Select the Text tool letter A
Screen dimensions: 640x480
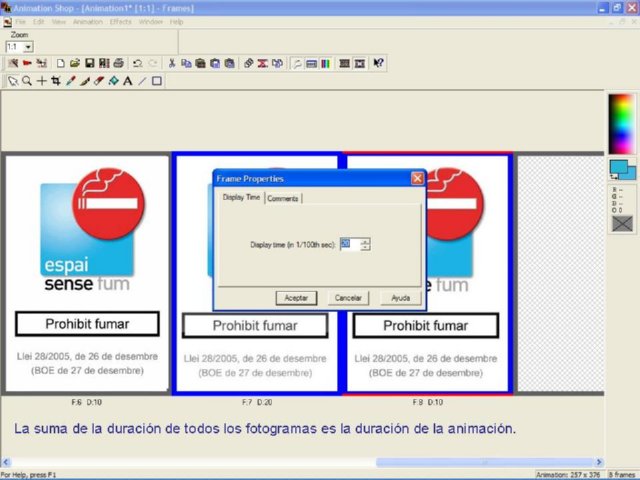pyautogui.click(x=128, y=81)
